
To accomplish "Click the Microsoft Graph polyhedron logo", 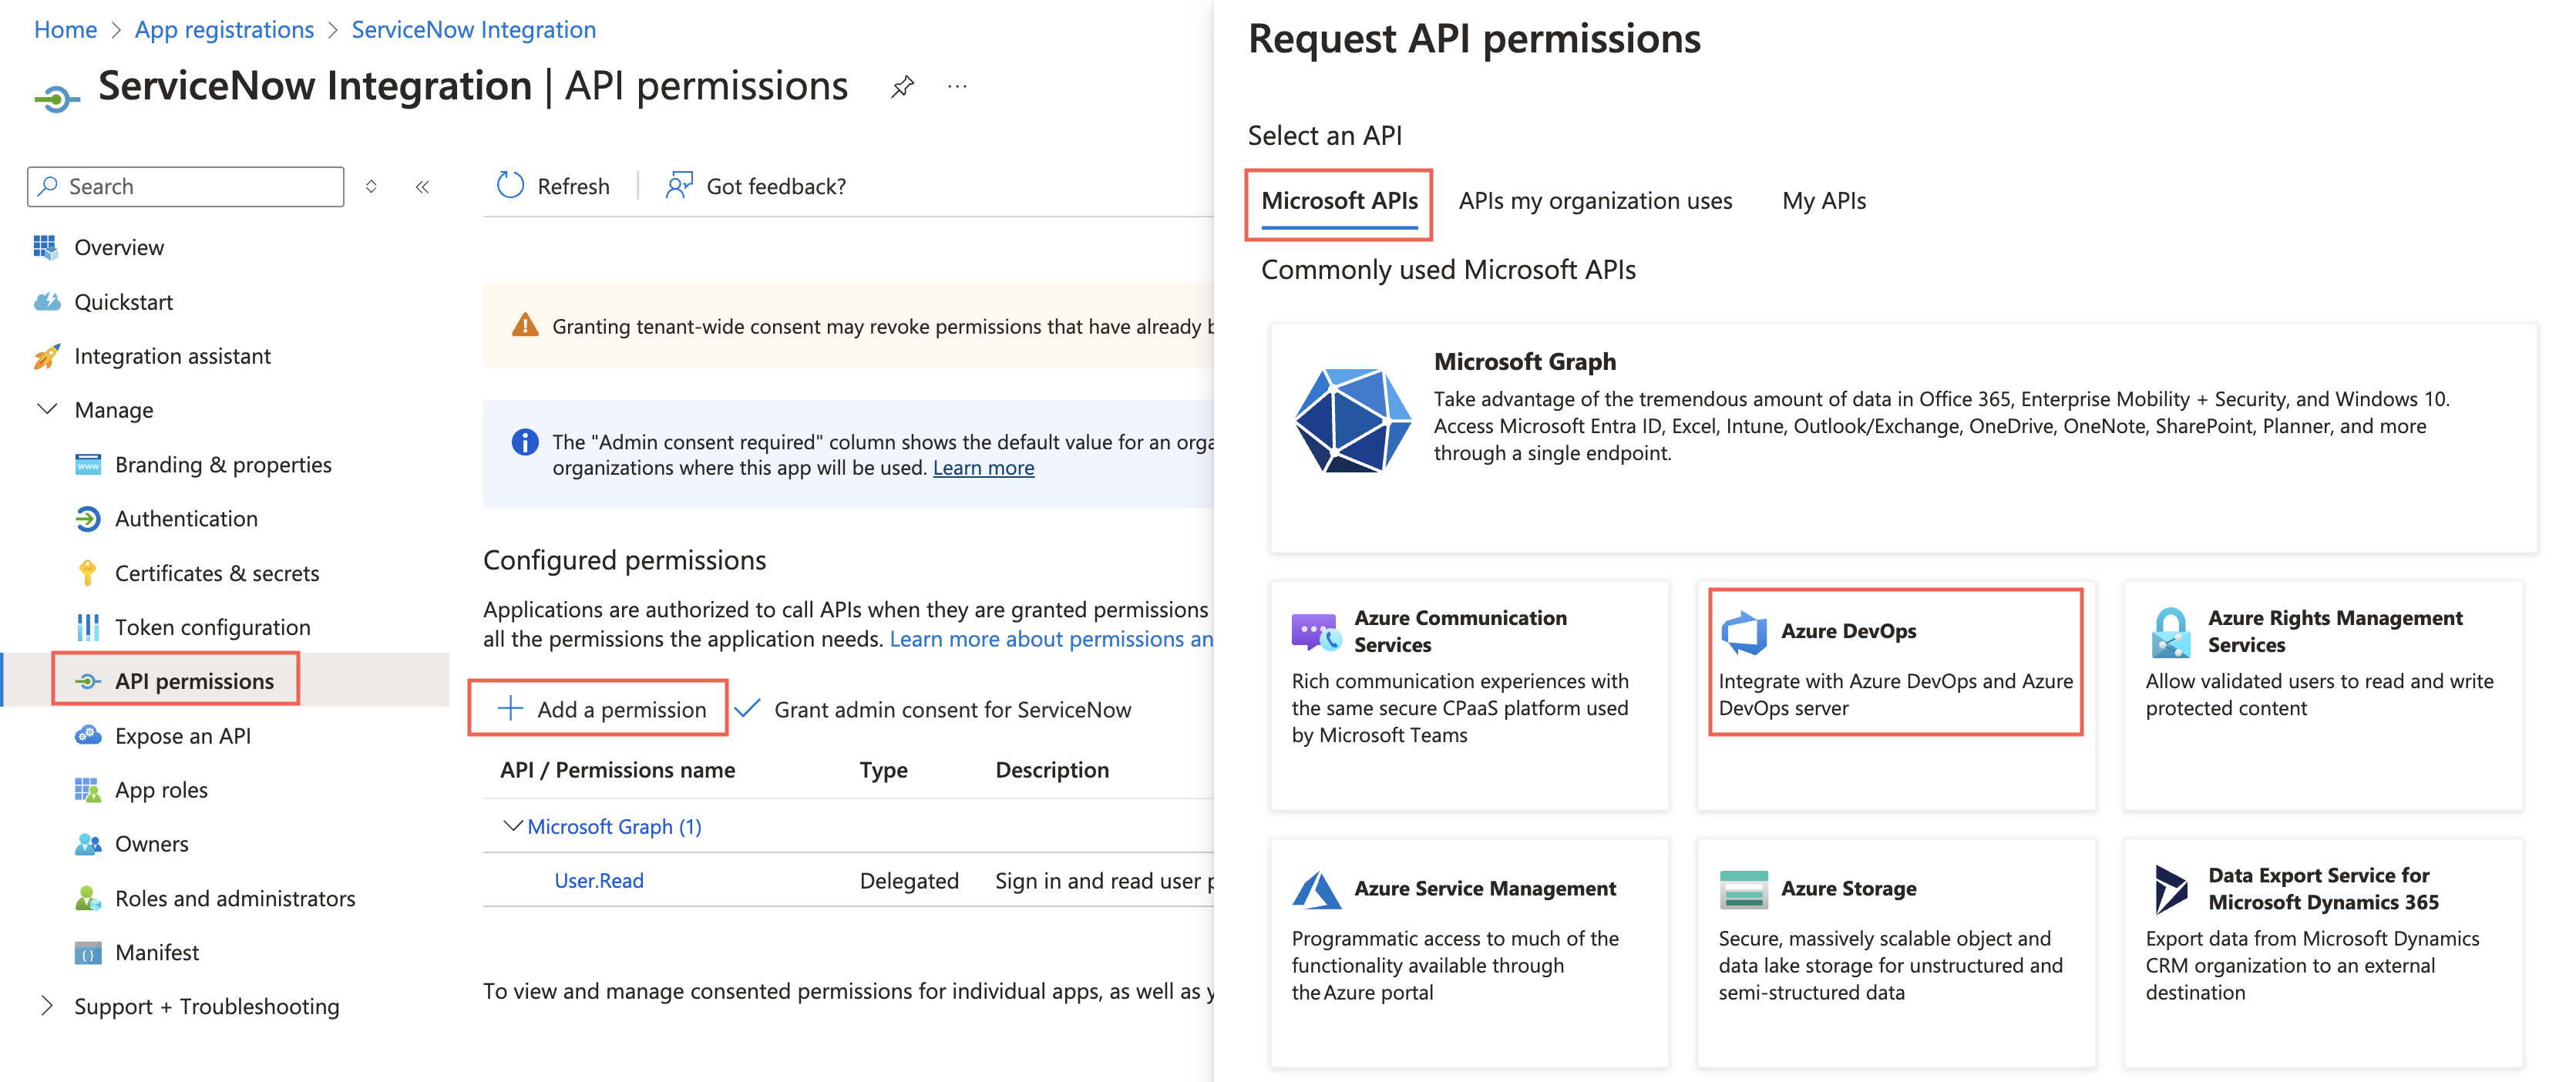I will click(x=1352, y=420).
